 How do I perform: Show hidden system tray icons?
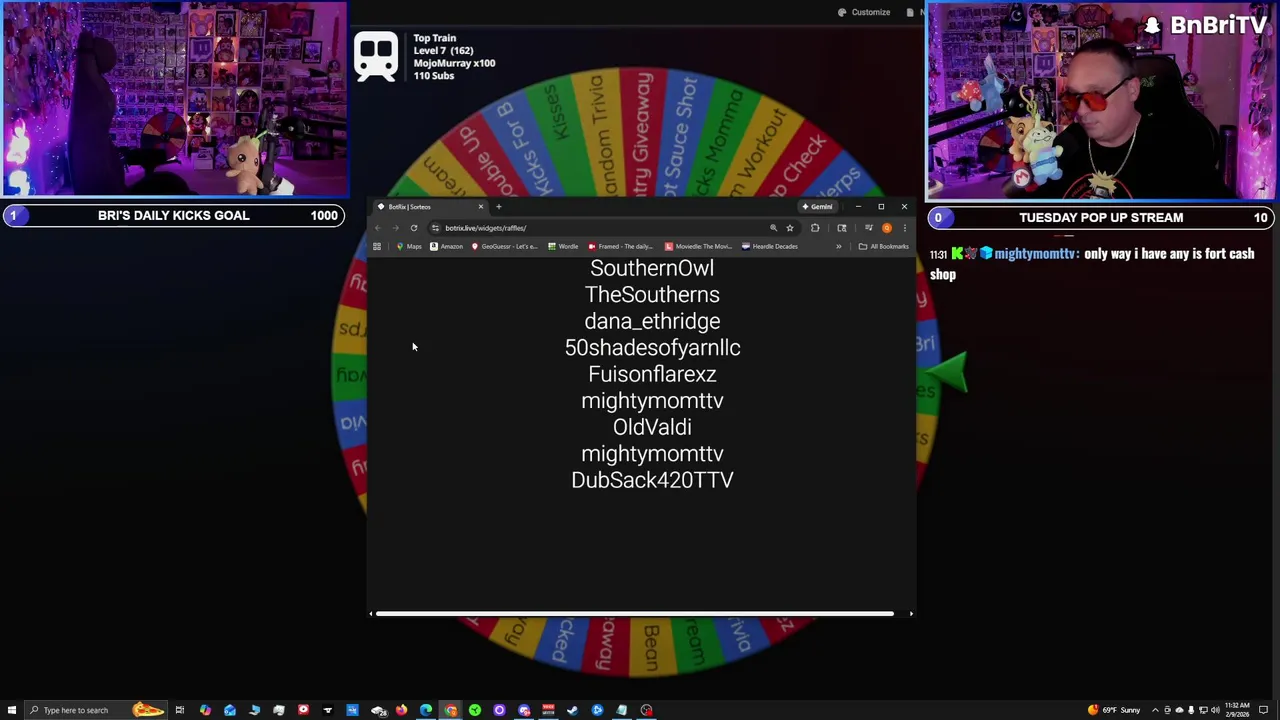coord(1155,710)
